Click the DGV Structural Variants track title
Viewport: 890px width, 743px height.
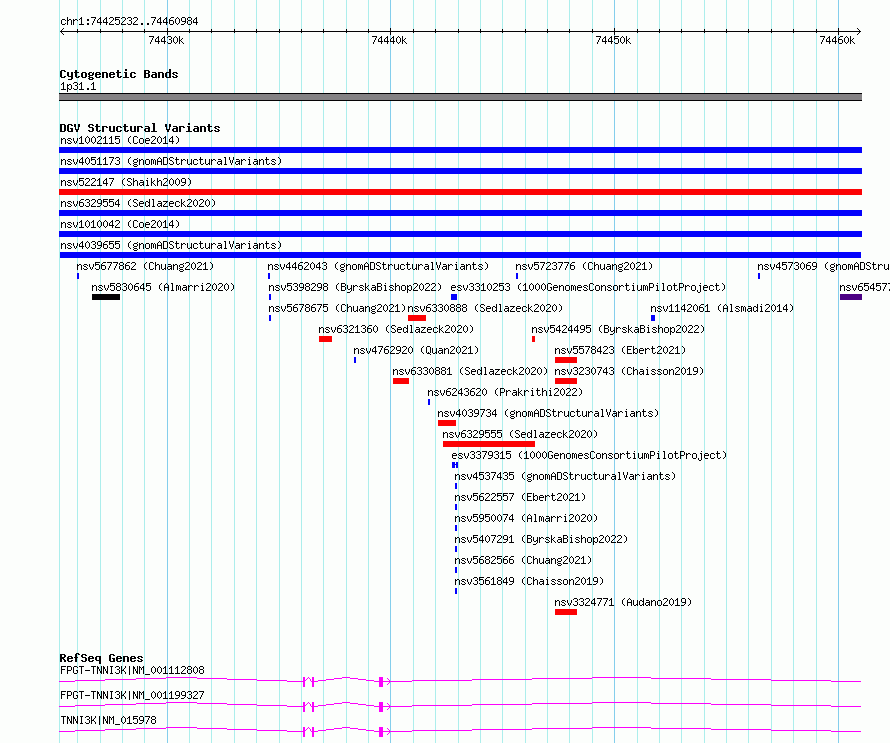(140, 128)
